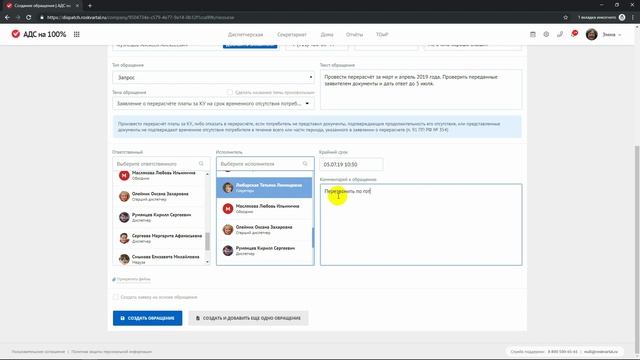Click Создать и добавить еще одно обращение
640x360 pixels.
248,318
